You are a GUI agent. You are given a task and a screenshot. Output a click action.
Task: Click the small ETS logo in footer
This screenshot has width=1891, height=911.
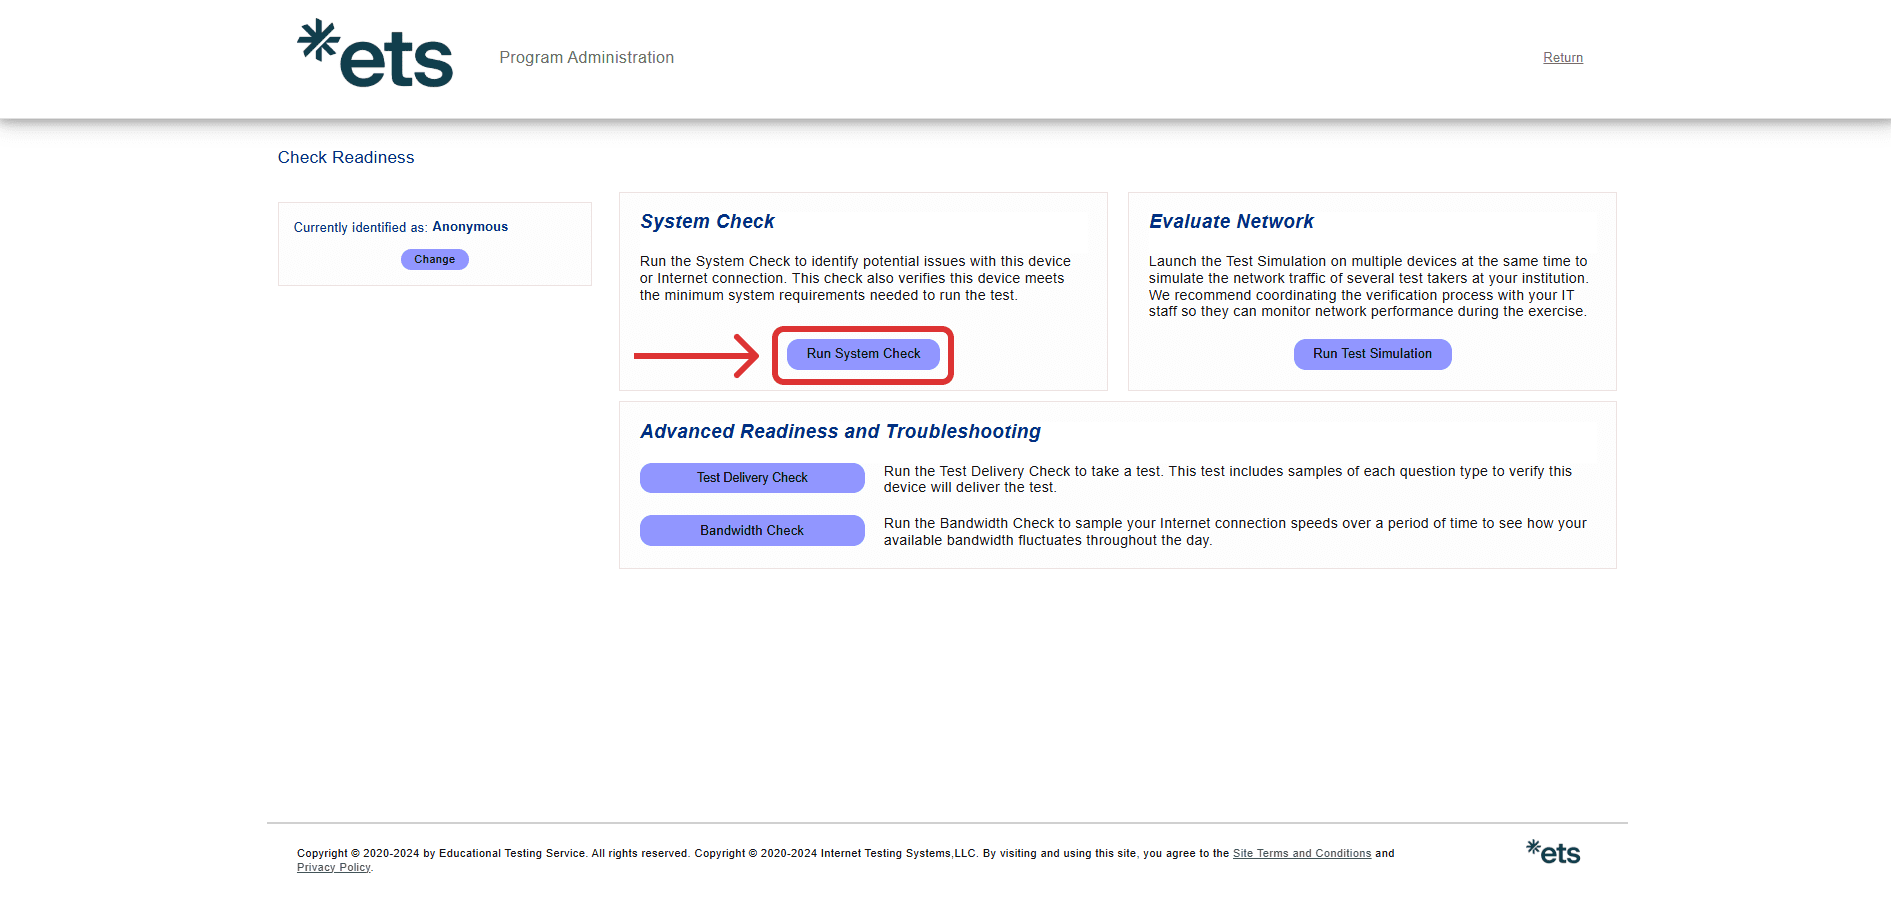1553,852
